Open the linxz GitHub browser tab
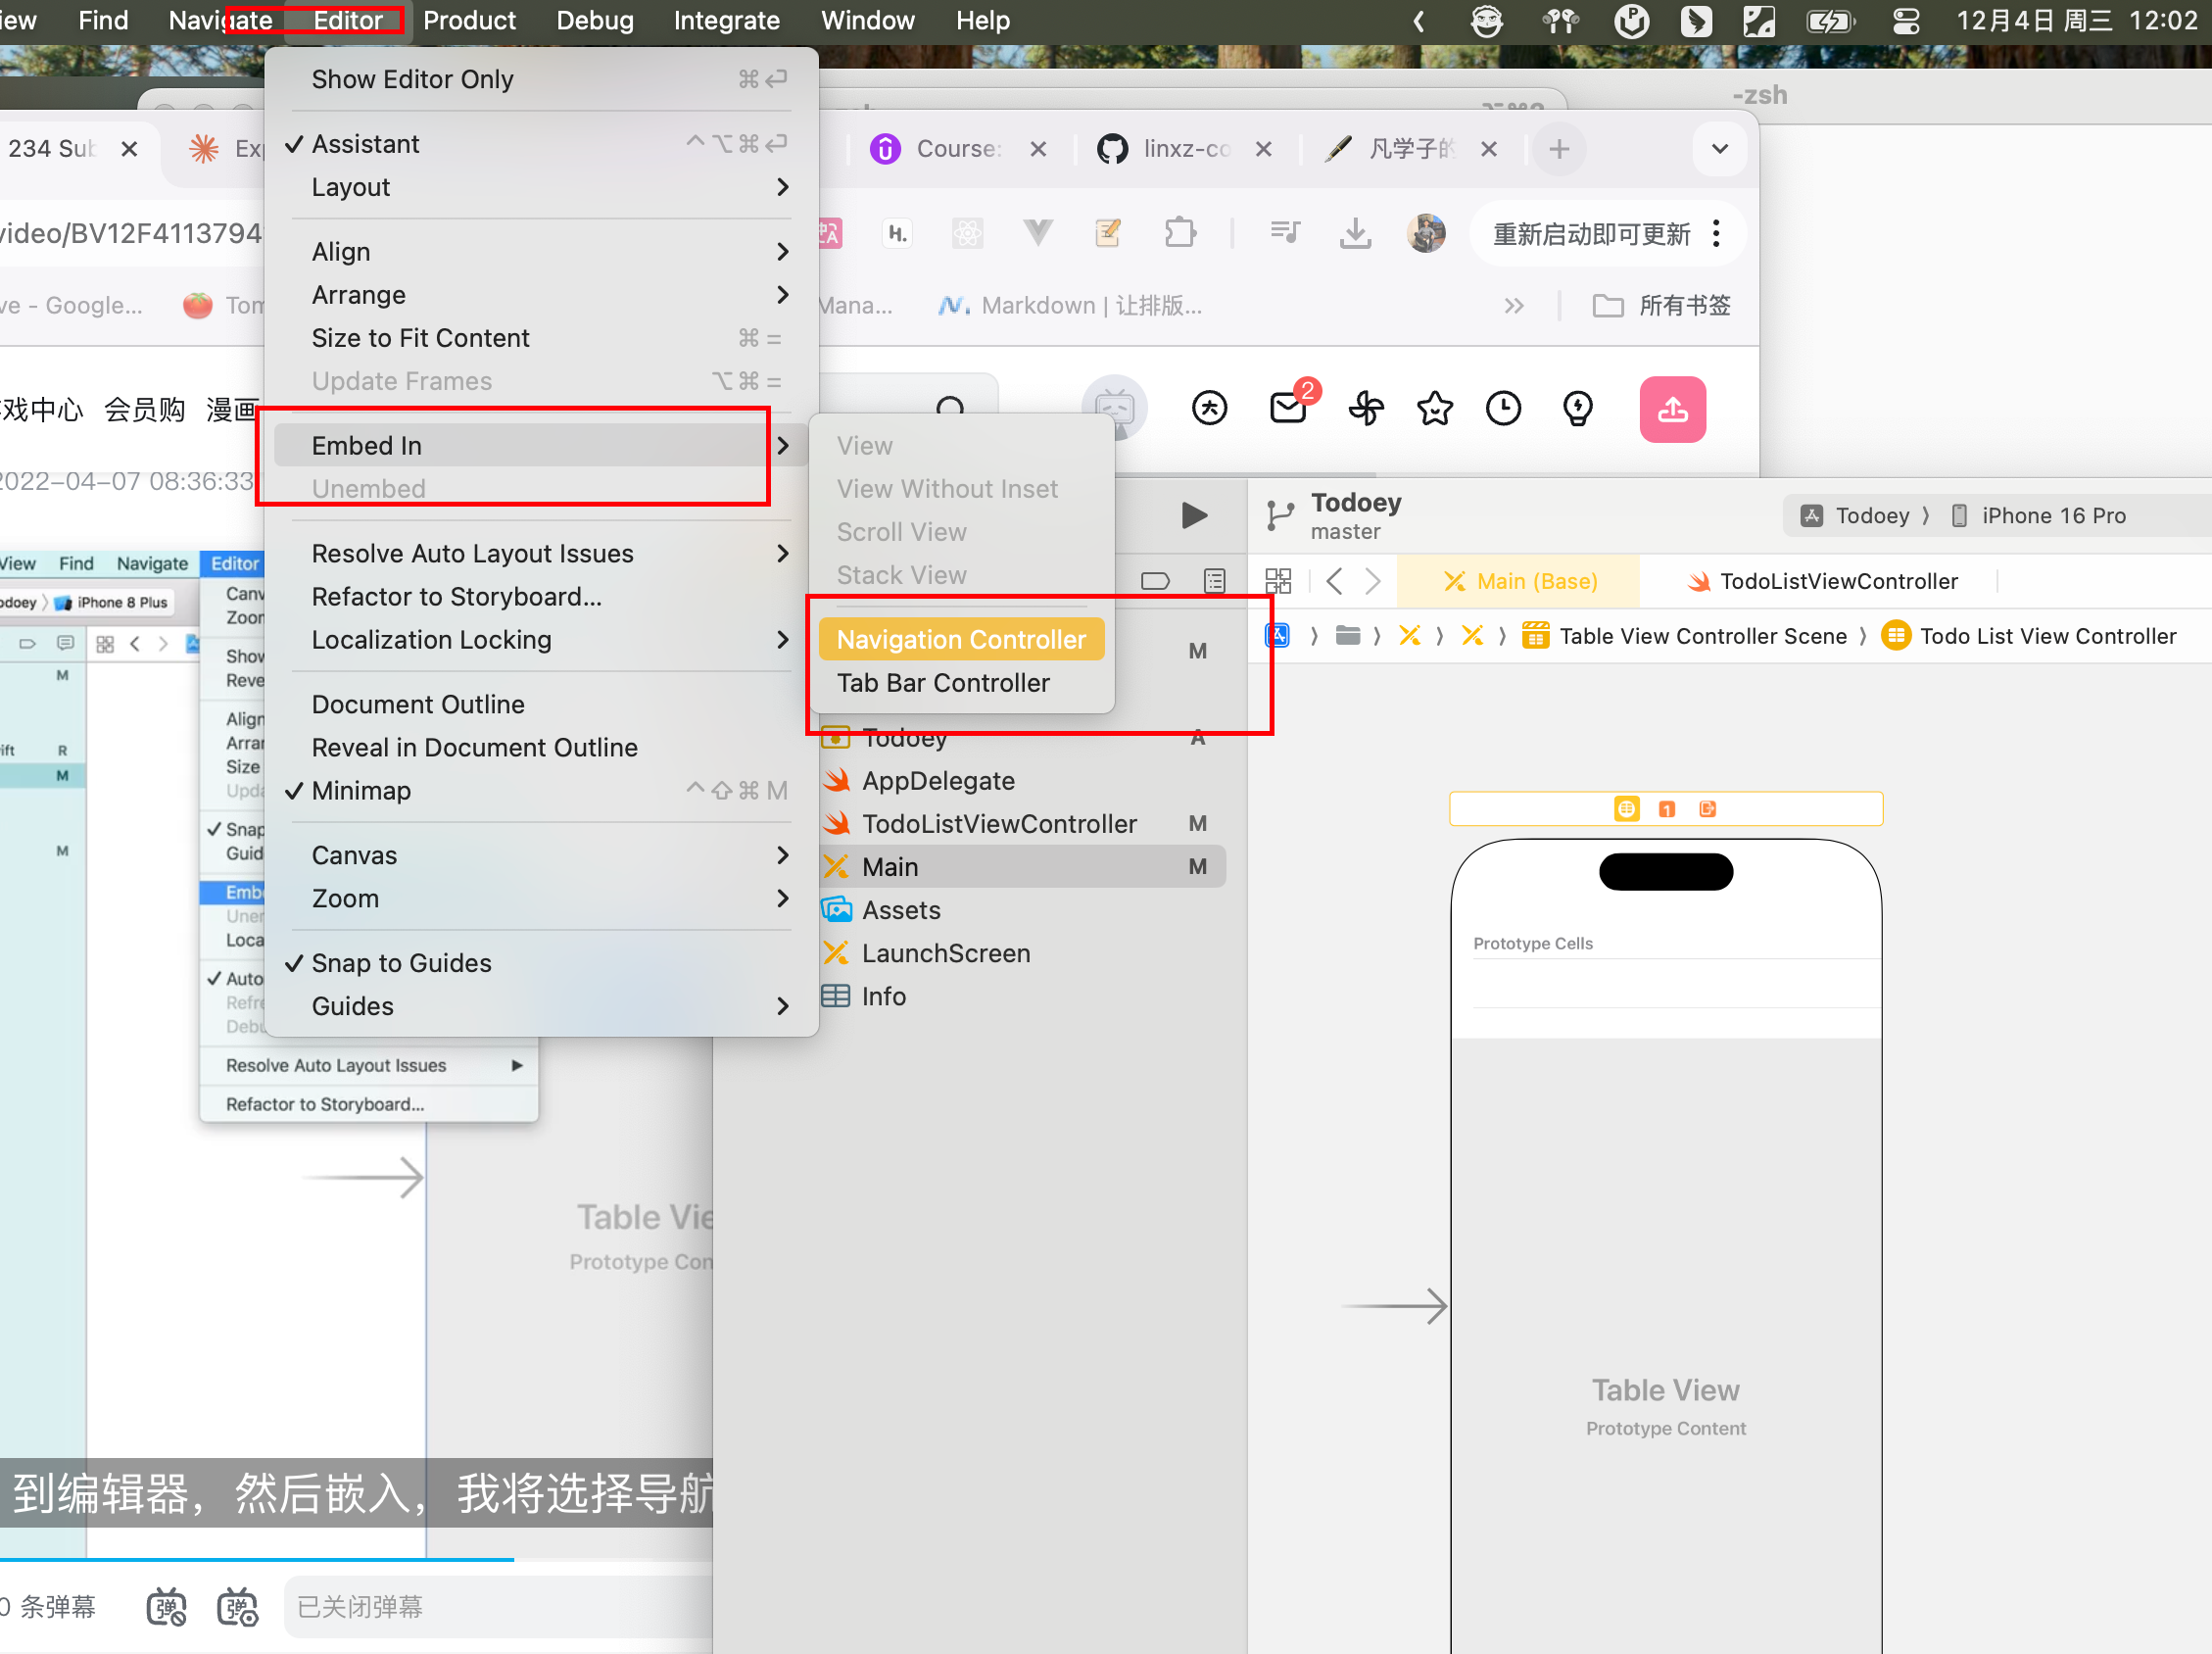2212x1654 pixels. tap(1186, 149)
